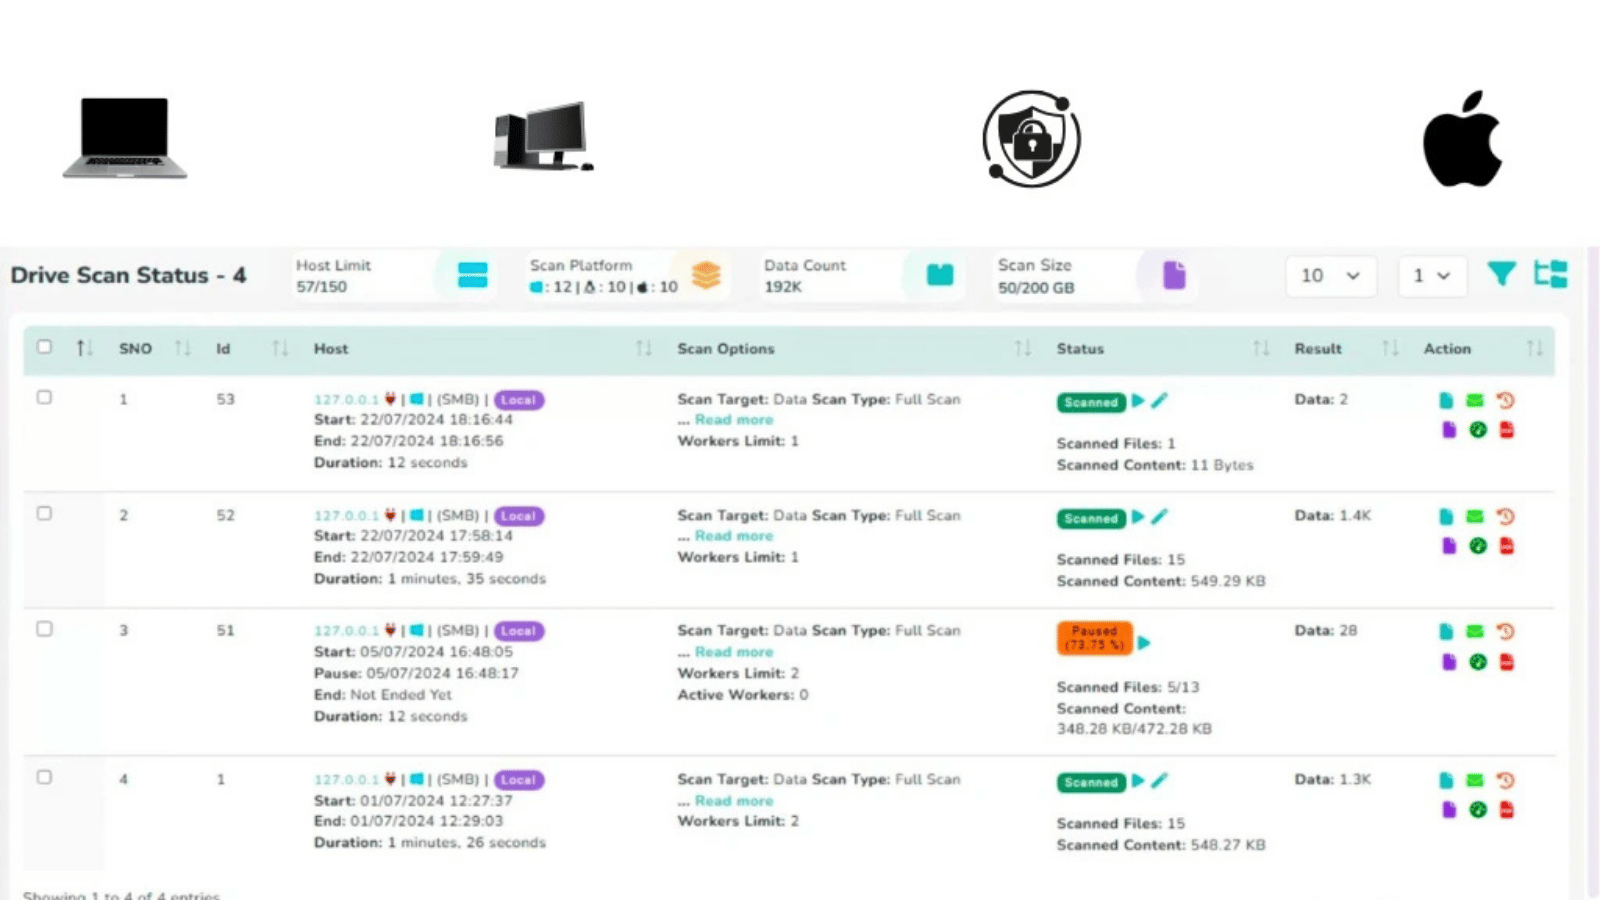1600x900 pixels.
Task: Open the history icon in row 3
Action: click(x=1505, y=631)
